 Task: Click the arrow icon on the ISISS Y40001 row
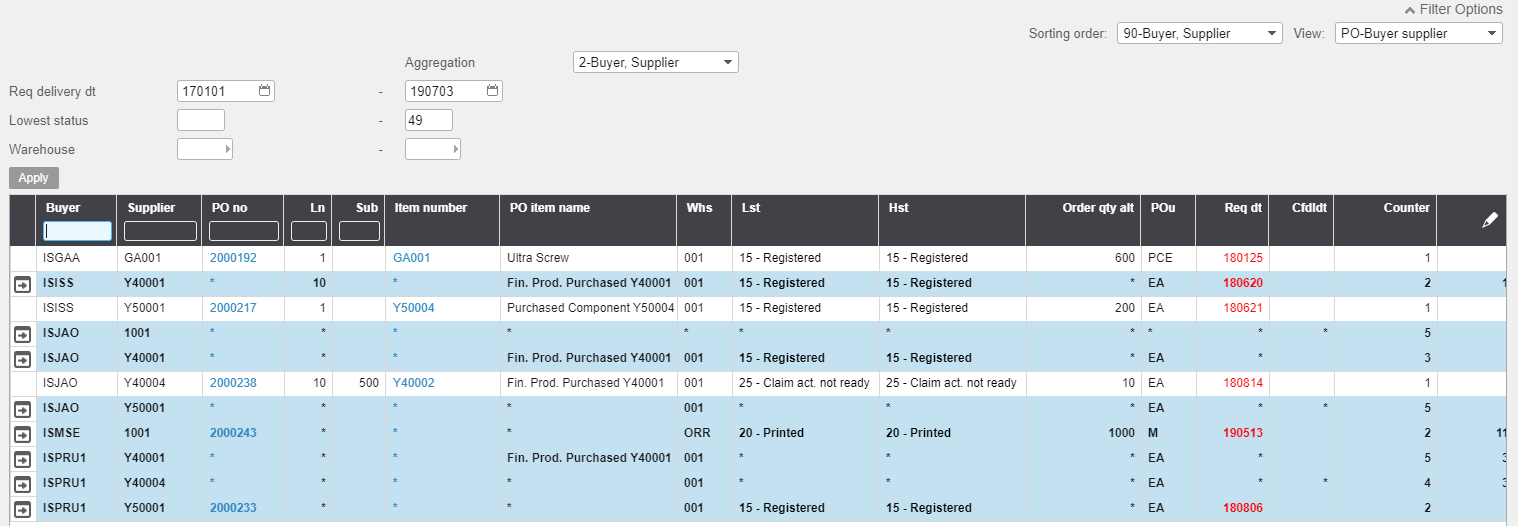point(22,284)
